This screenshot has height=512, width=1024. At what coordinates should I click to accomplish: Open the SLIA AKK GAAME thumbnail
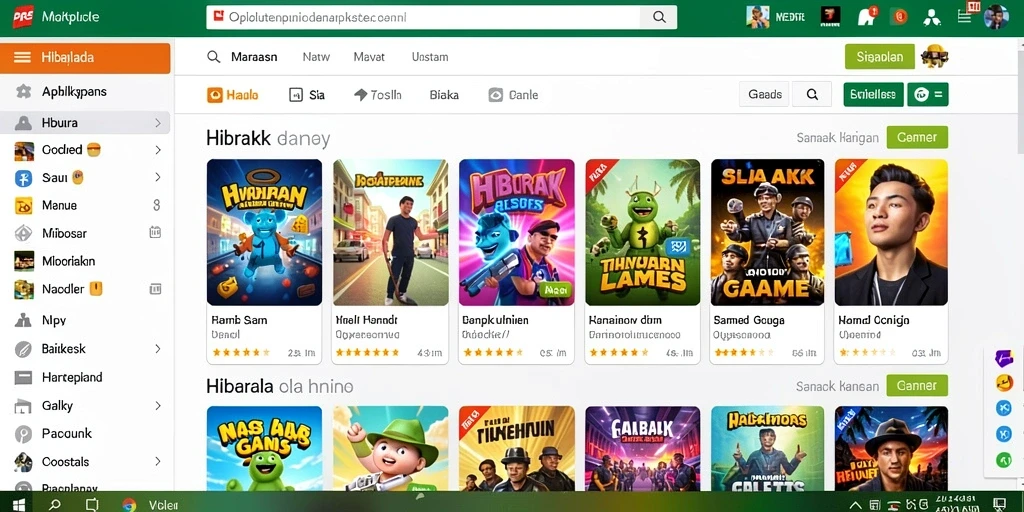click(767, 232)
